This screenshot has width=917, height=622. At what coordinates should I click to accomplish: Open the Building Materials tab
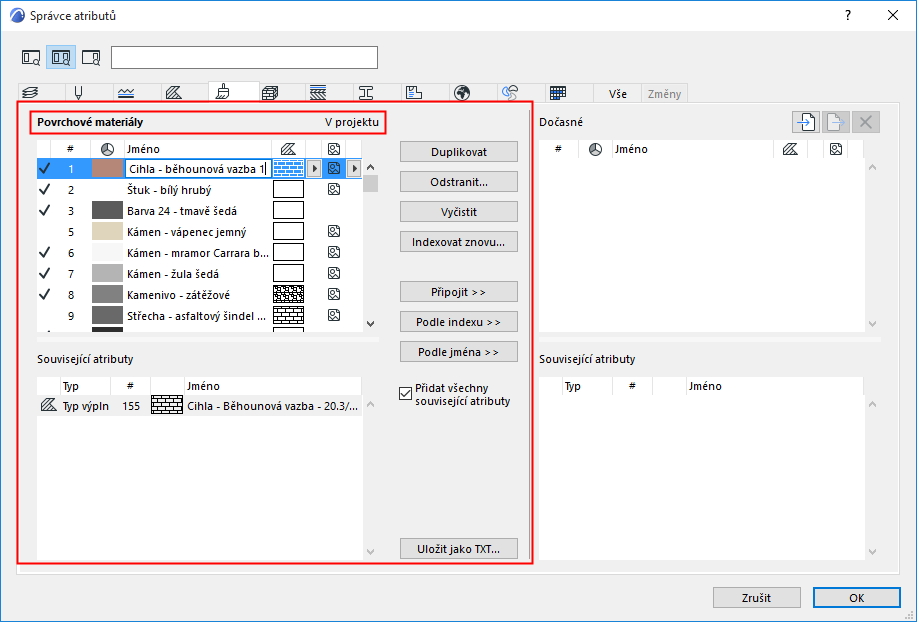pyautogui.click(x=270, y=93)
